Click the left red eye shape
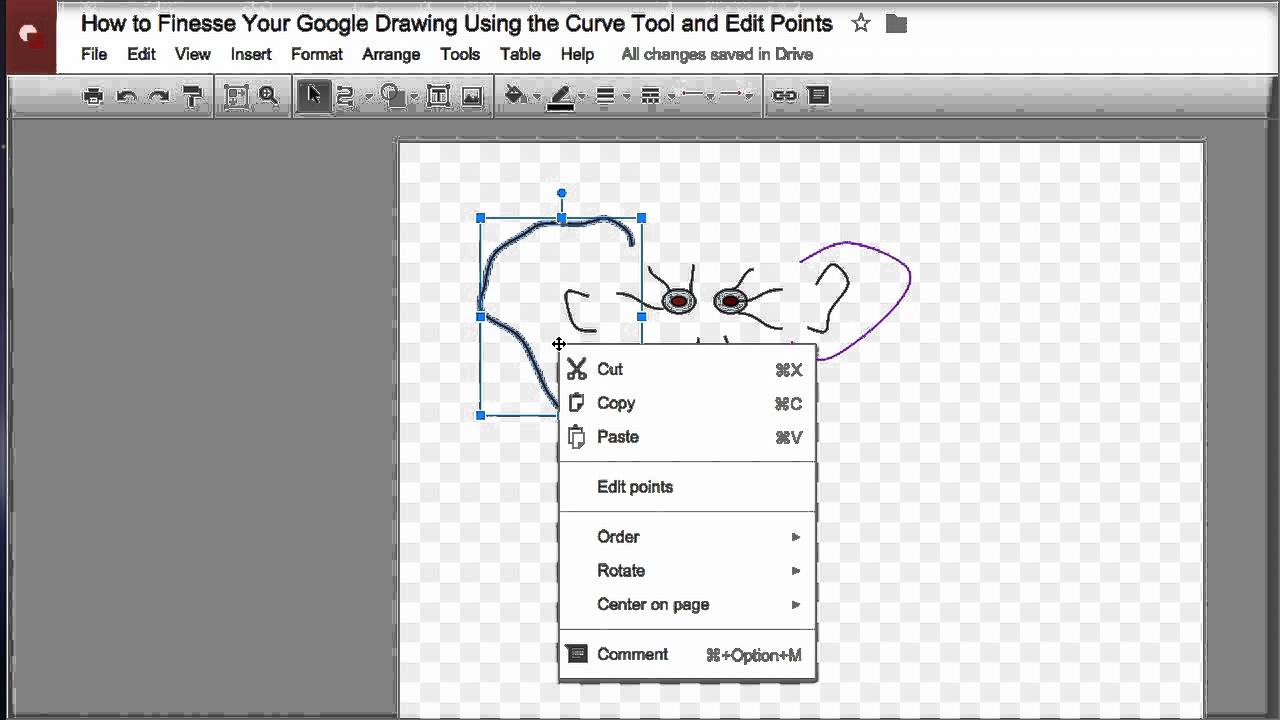This screenshot has width=1280, height=720. (x=679, y=301)
